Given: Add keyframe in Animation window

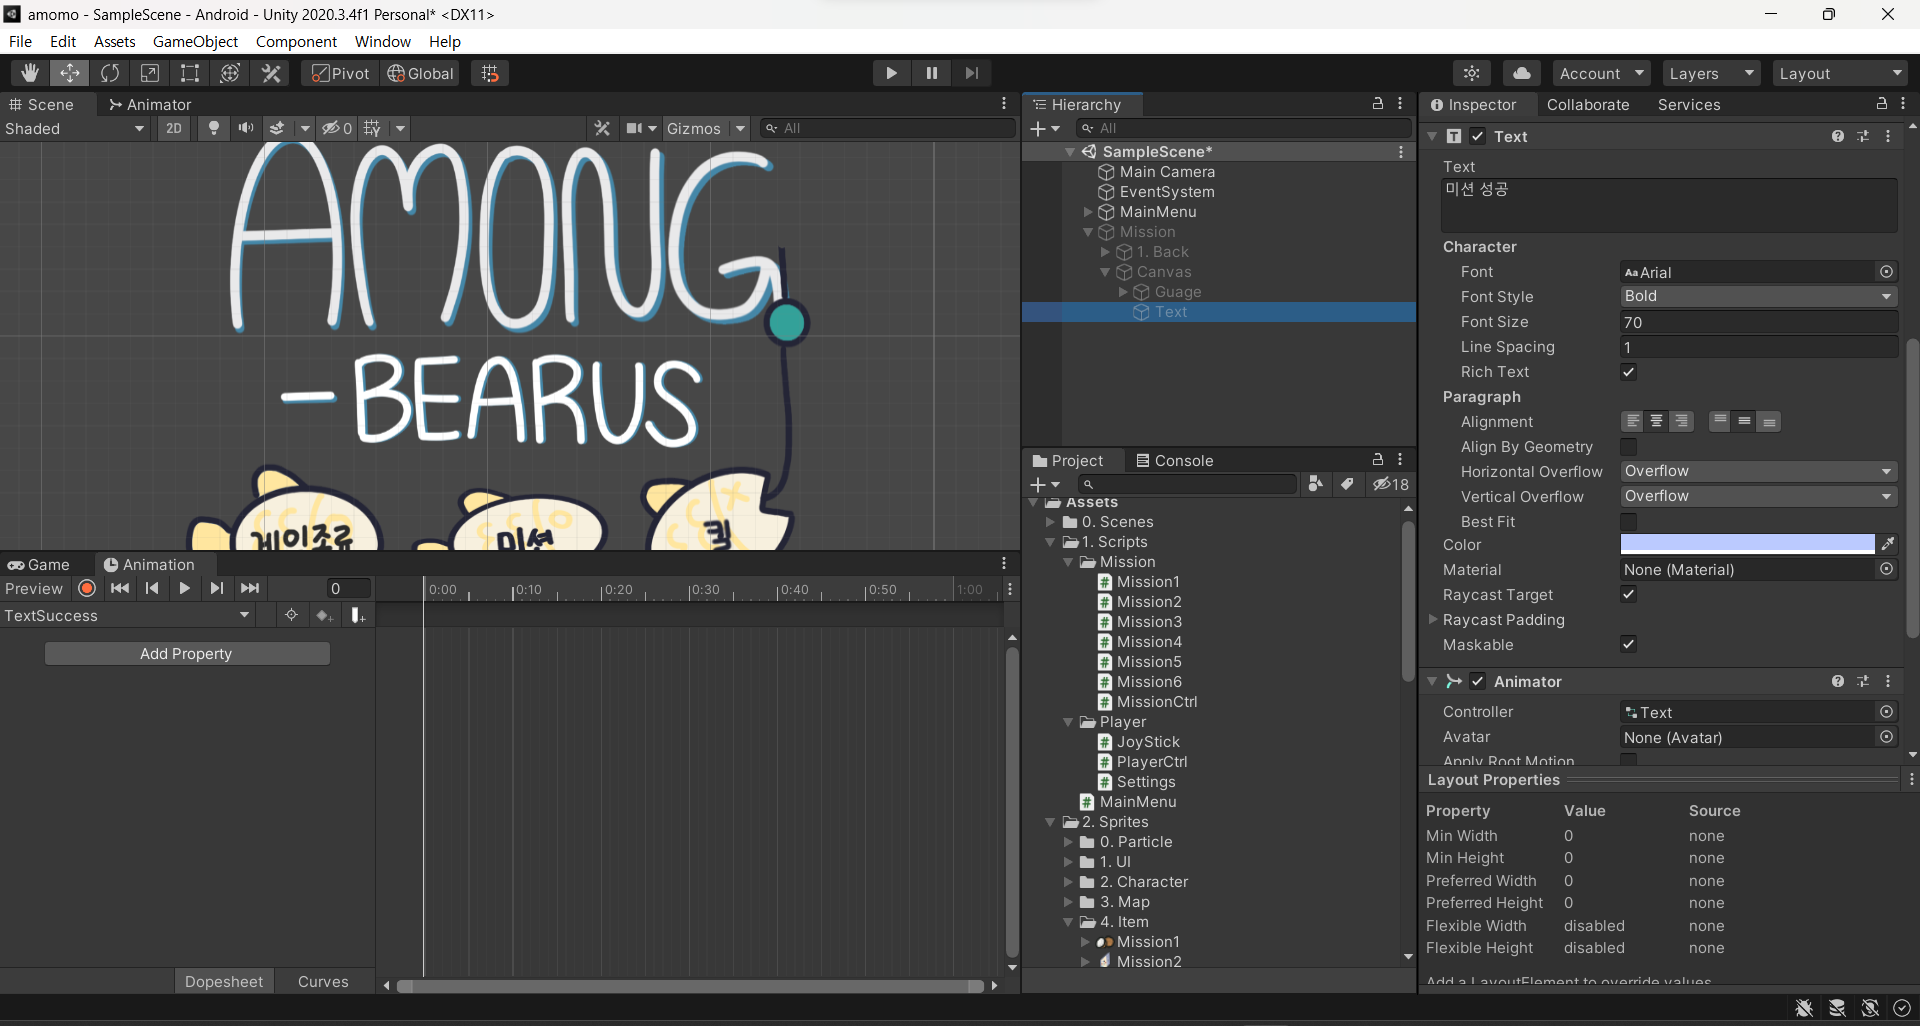Looking at the screenshot, I should point(324,615).
